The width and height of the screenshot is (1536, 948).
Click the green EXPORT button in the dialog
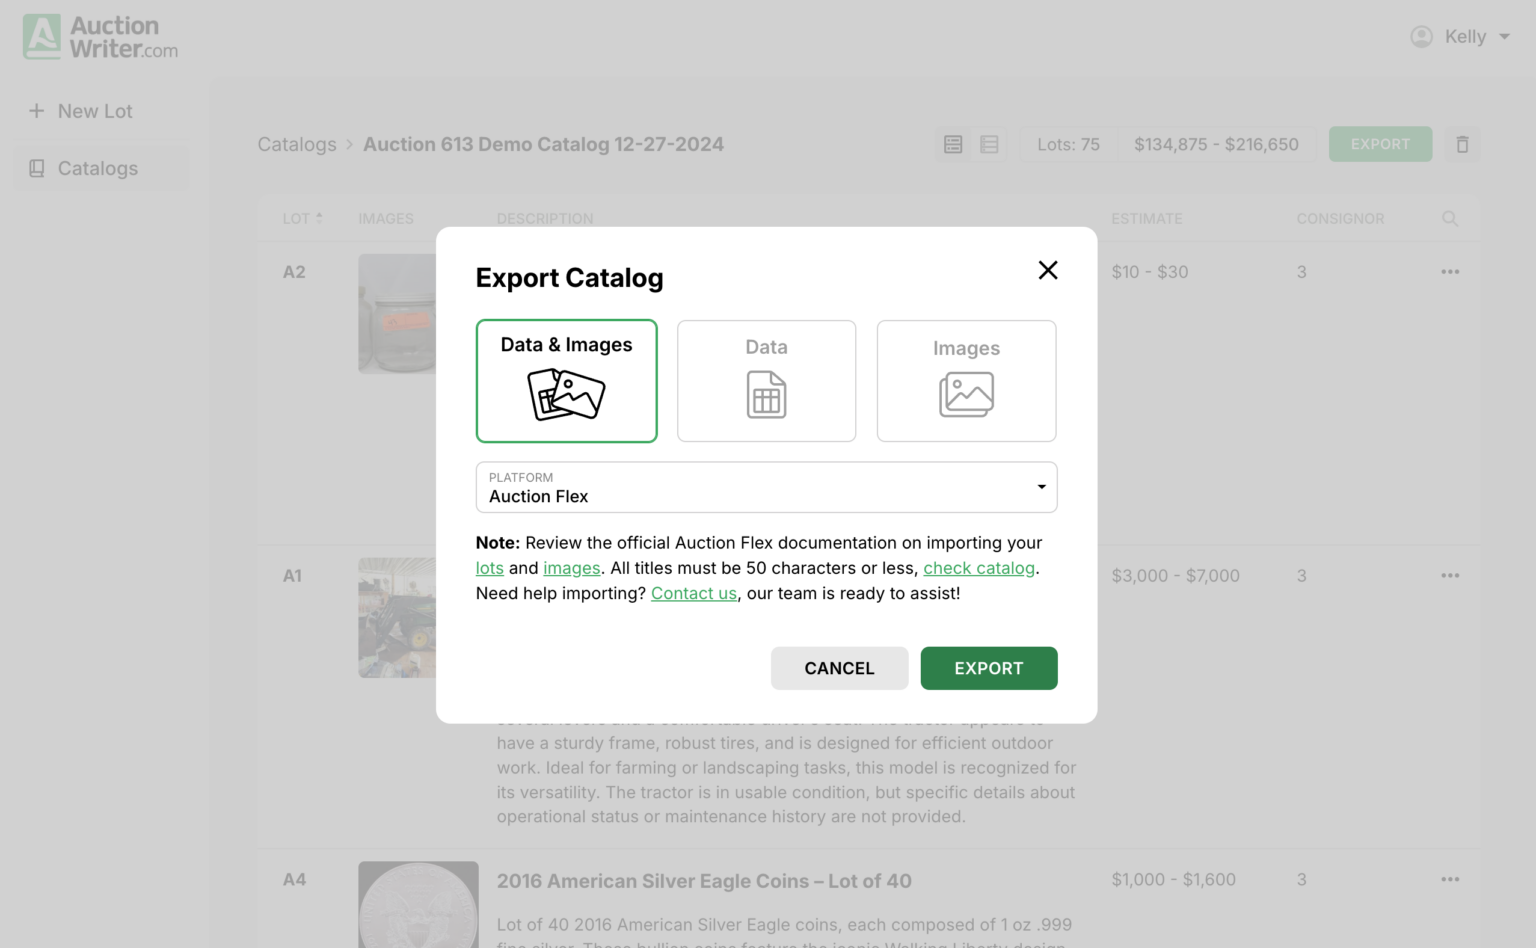click(988, 668)
